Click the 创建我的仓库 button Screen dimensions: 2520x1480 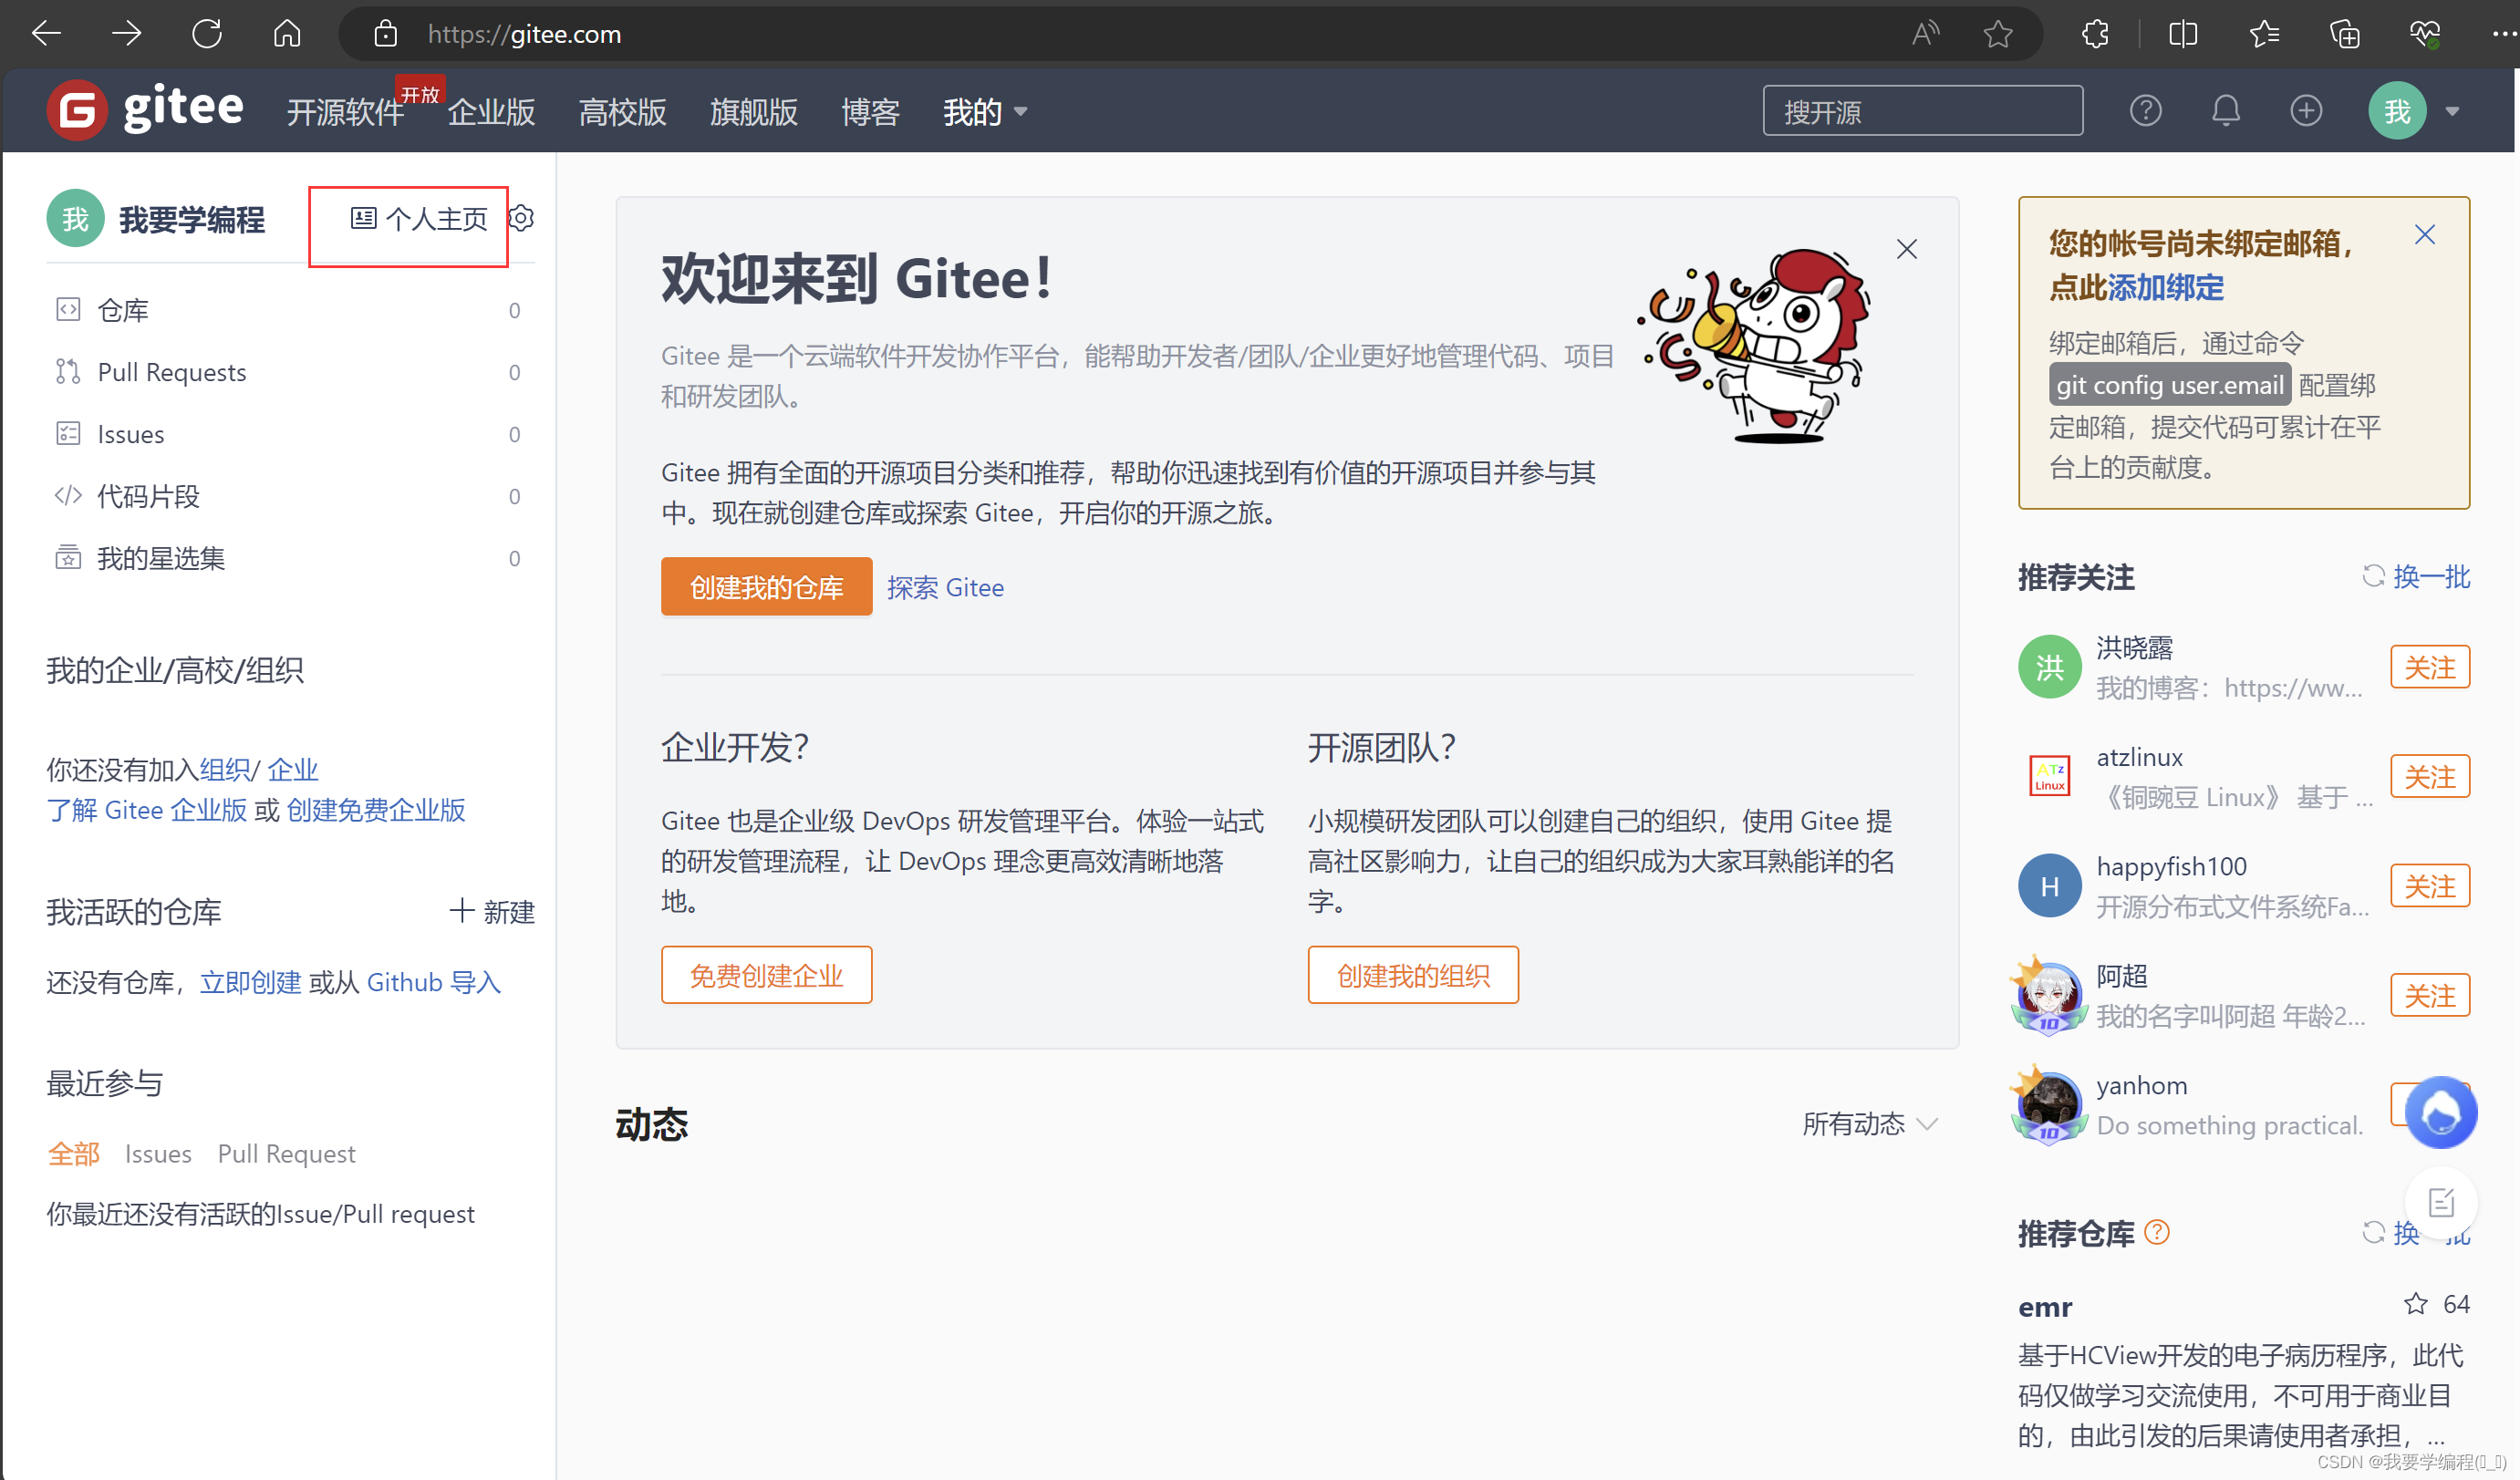[766, 587]
